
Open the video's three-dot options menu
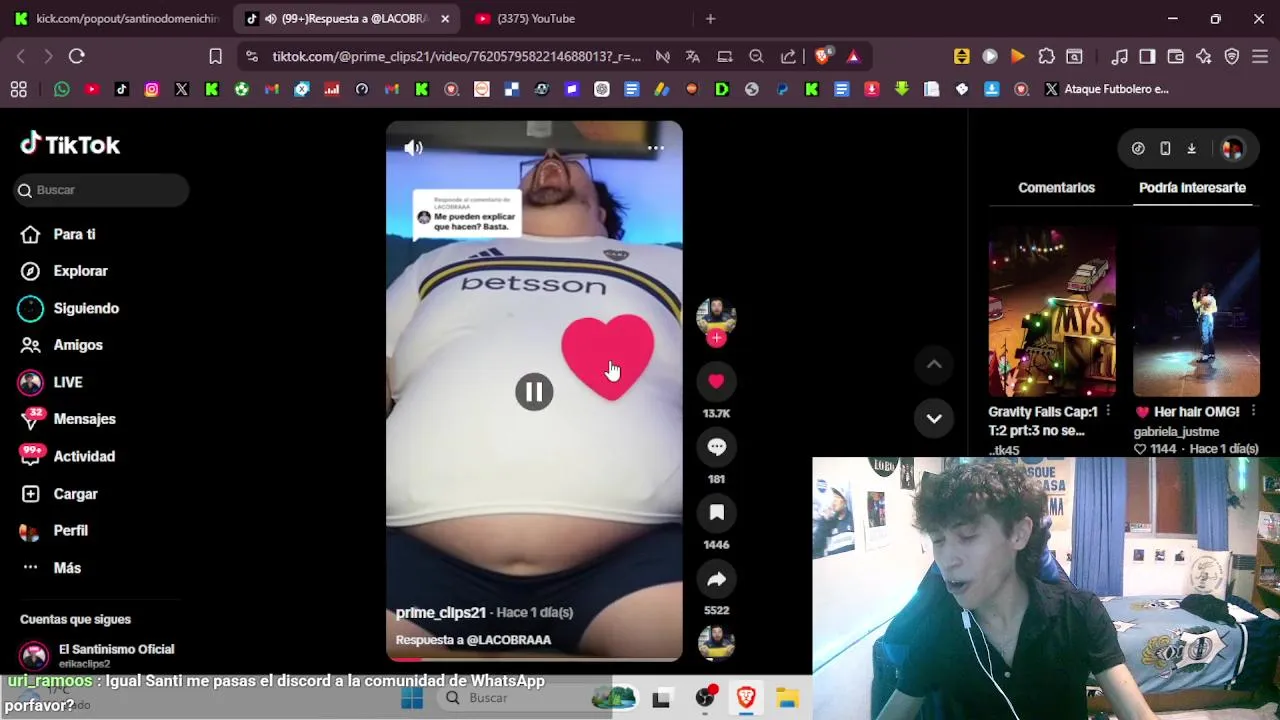[655, 148]
